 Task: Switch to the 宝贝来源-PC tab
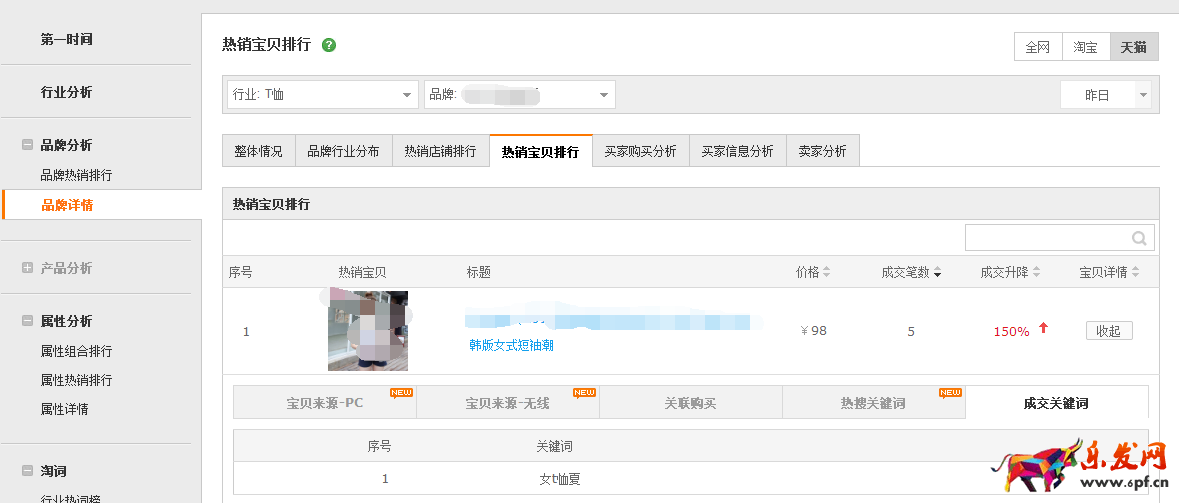click(x=324, y=403)
